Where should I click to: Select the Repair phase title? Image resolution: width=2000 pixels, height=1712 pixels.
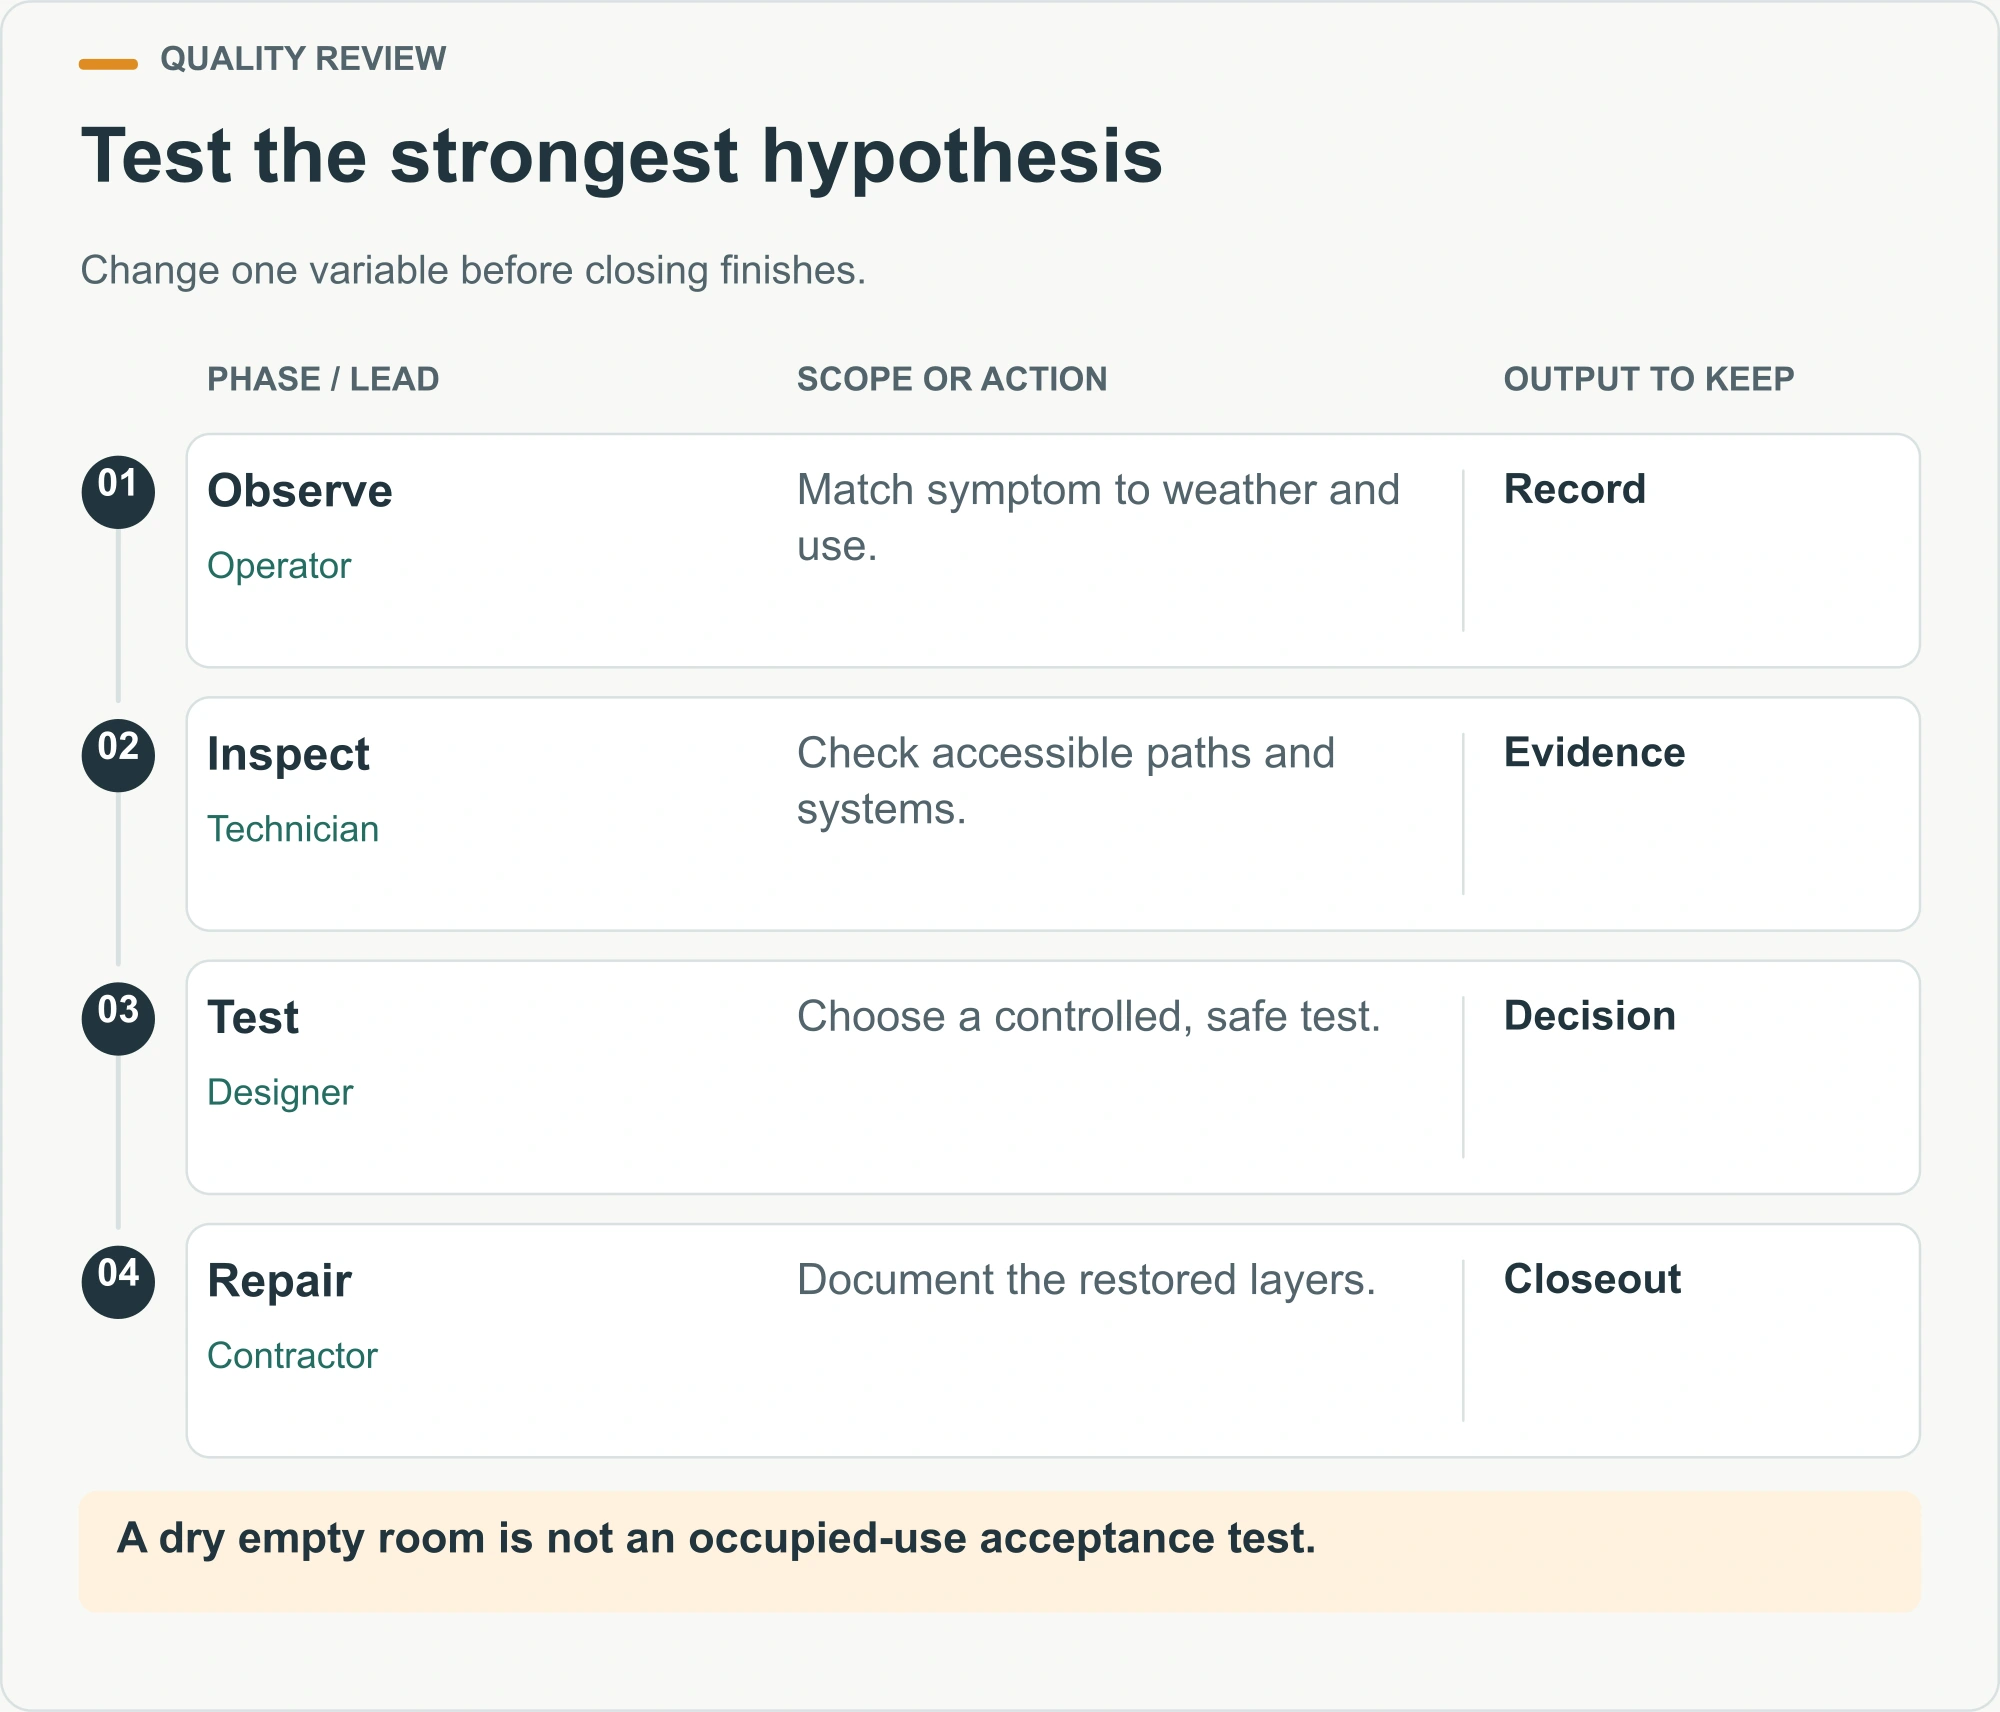(279, 1282)
